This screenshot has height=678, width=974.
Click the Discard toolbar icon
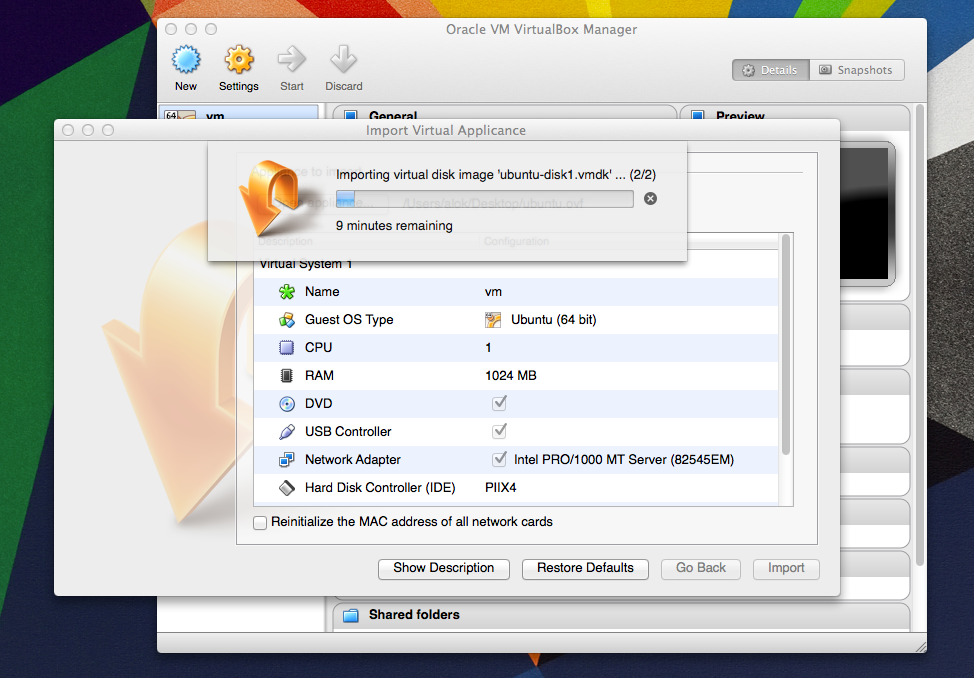(344, 61)
